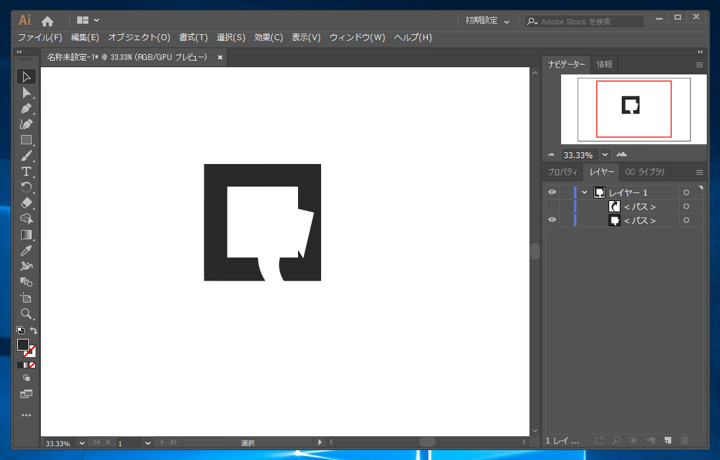Select the Artboard tool
This screenshot has width=720, height=460.
tap(26, 298)
